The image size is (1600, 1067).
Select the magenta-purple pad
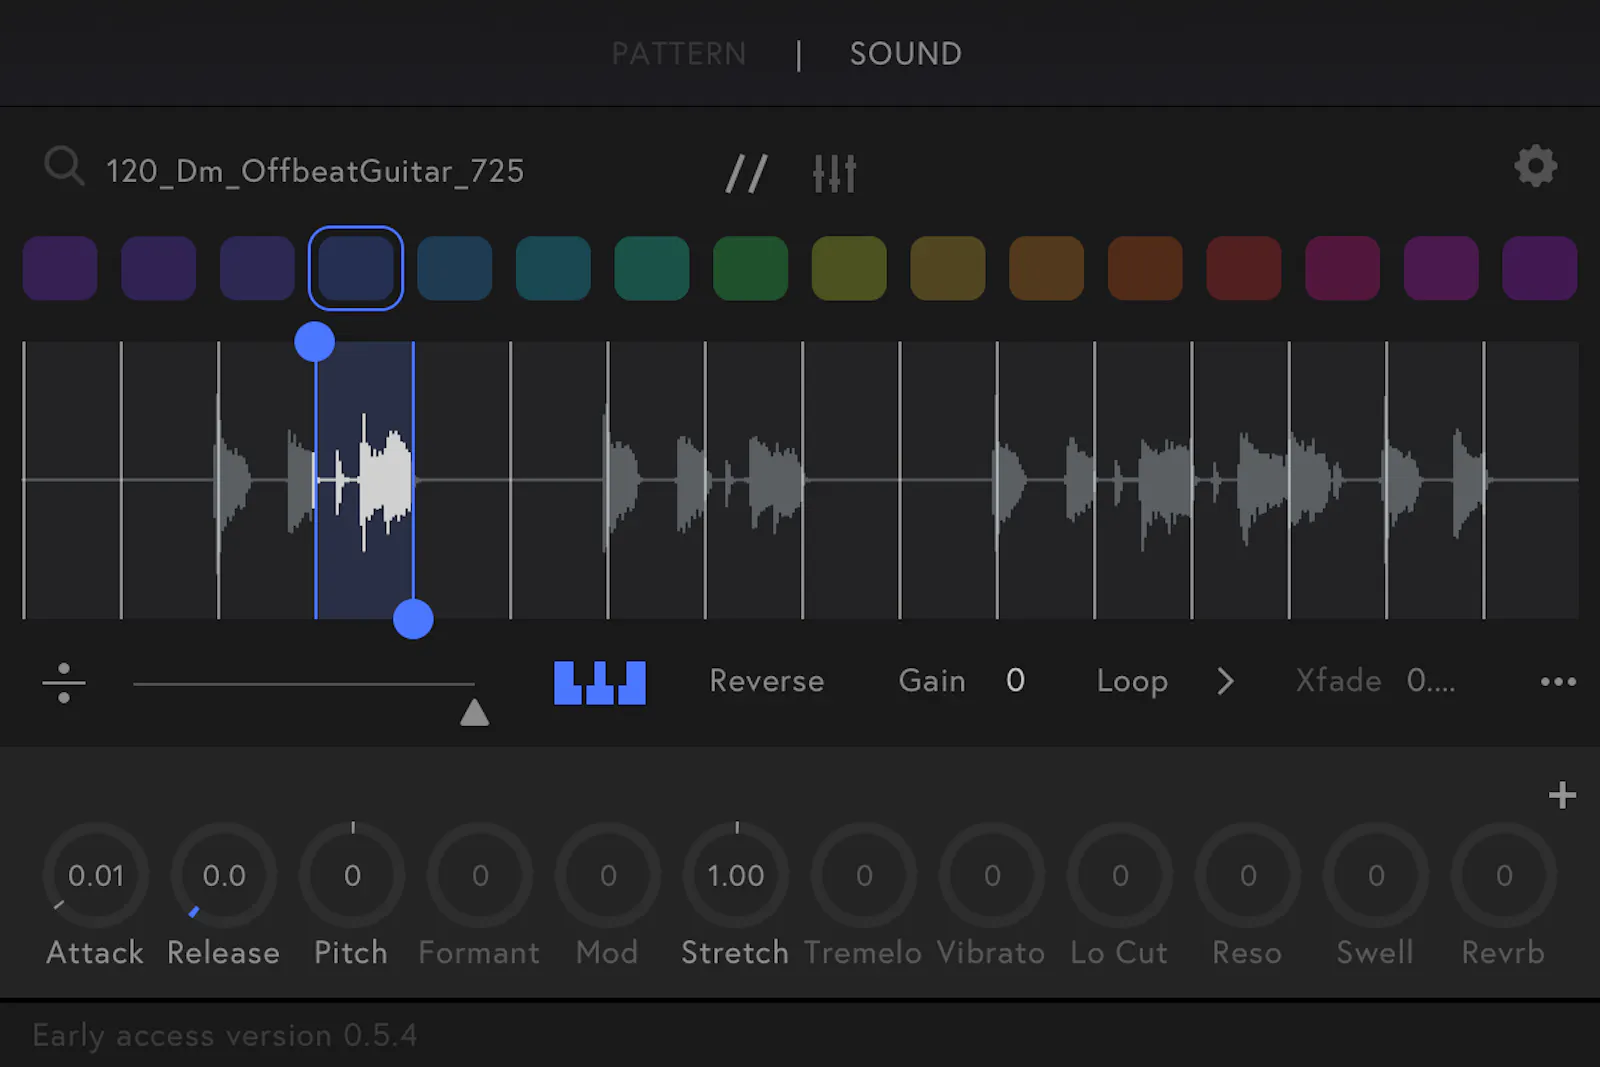tap(1441, 268)
